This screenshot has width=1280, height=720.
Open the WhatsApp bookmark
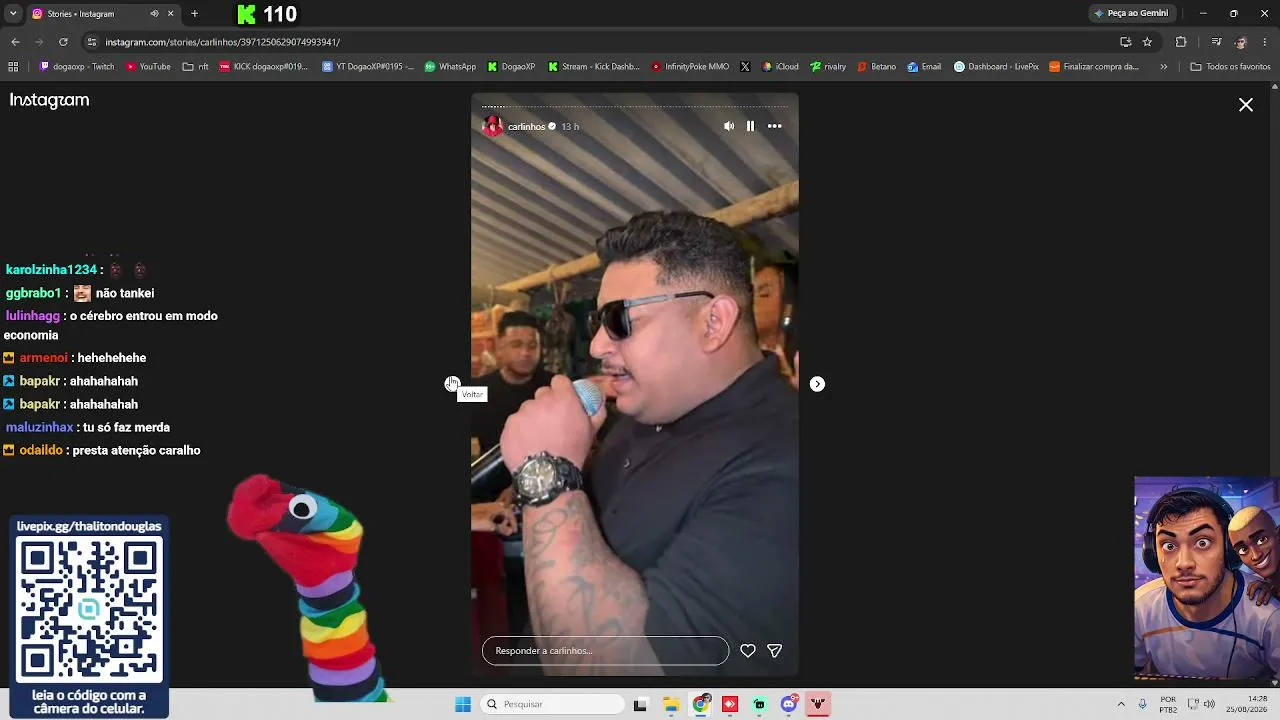coord(450,67)
